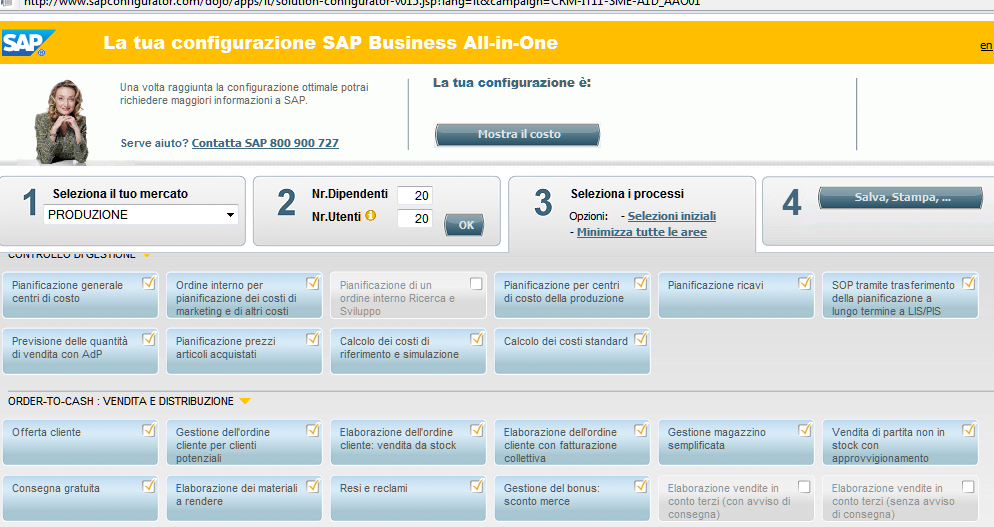This screenshot has width=994, height=527.
Task: Uncheck Vendita di partita non in stock
Action: 969,431
